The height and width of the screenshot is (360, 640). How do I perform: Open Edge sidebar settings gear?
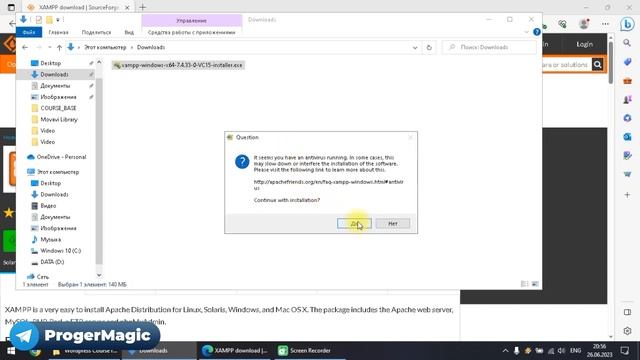click(627, 331)
